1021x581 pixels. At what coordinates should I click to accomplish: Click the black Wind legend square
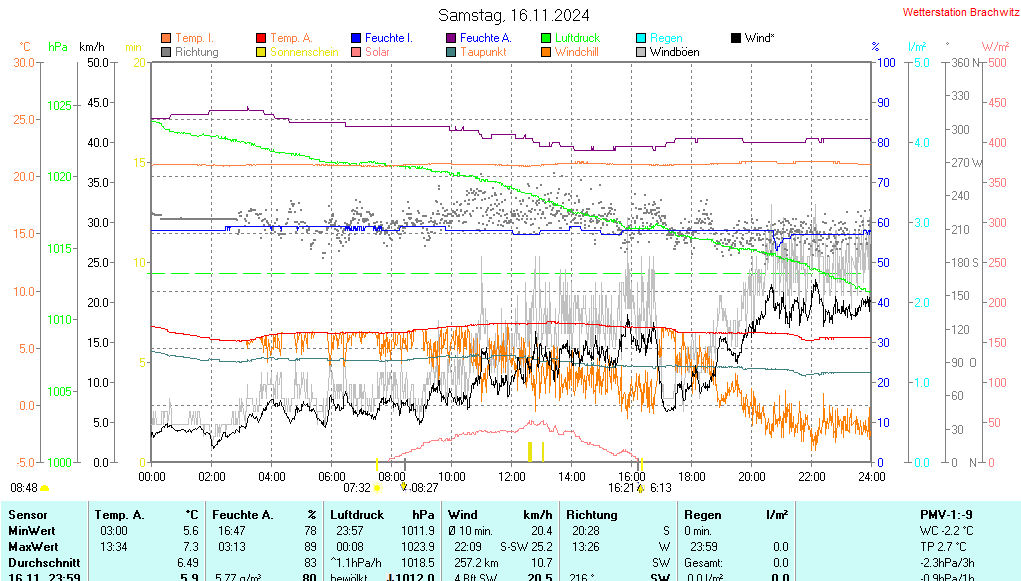tap(736, 38)
